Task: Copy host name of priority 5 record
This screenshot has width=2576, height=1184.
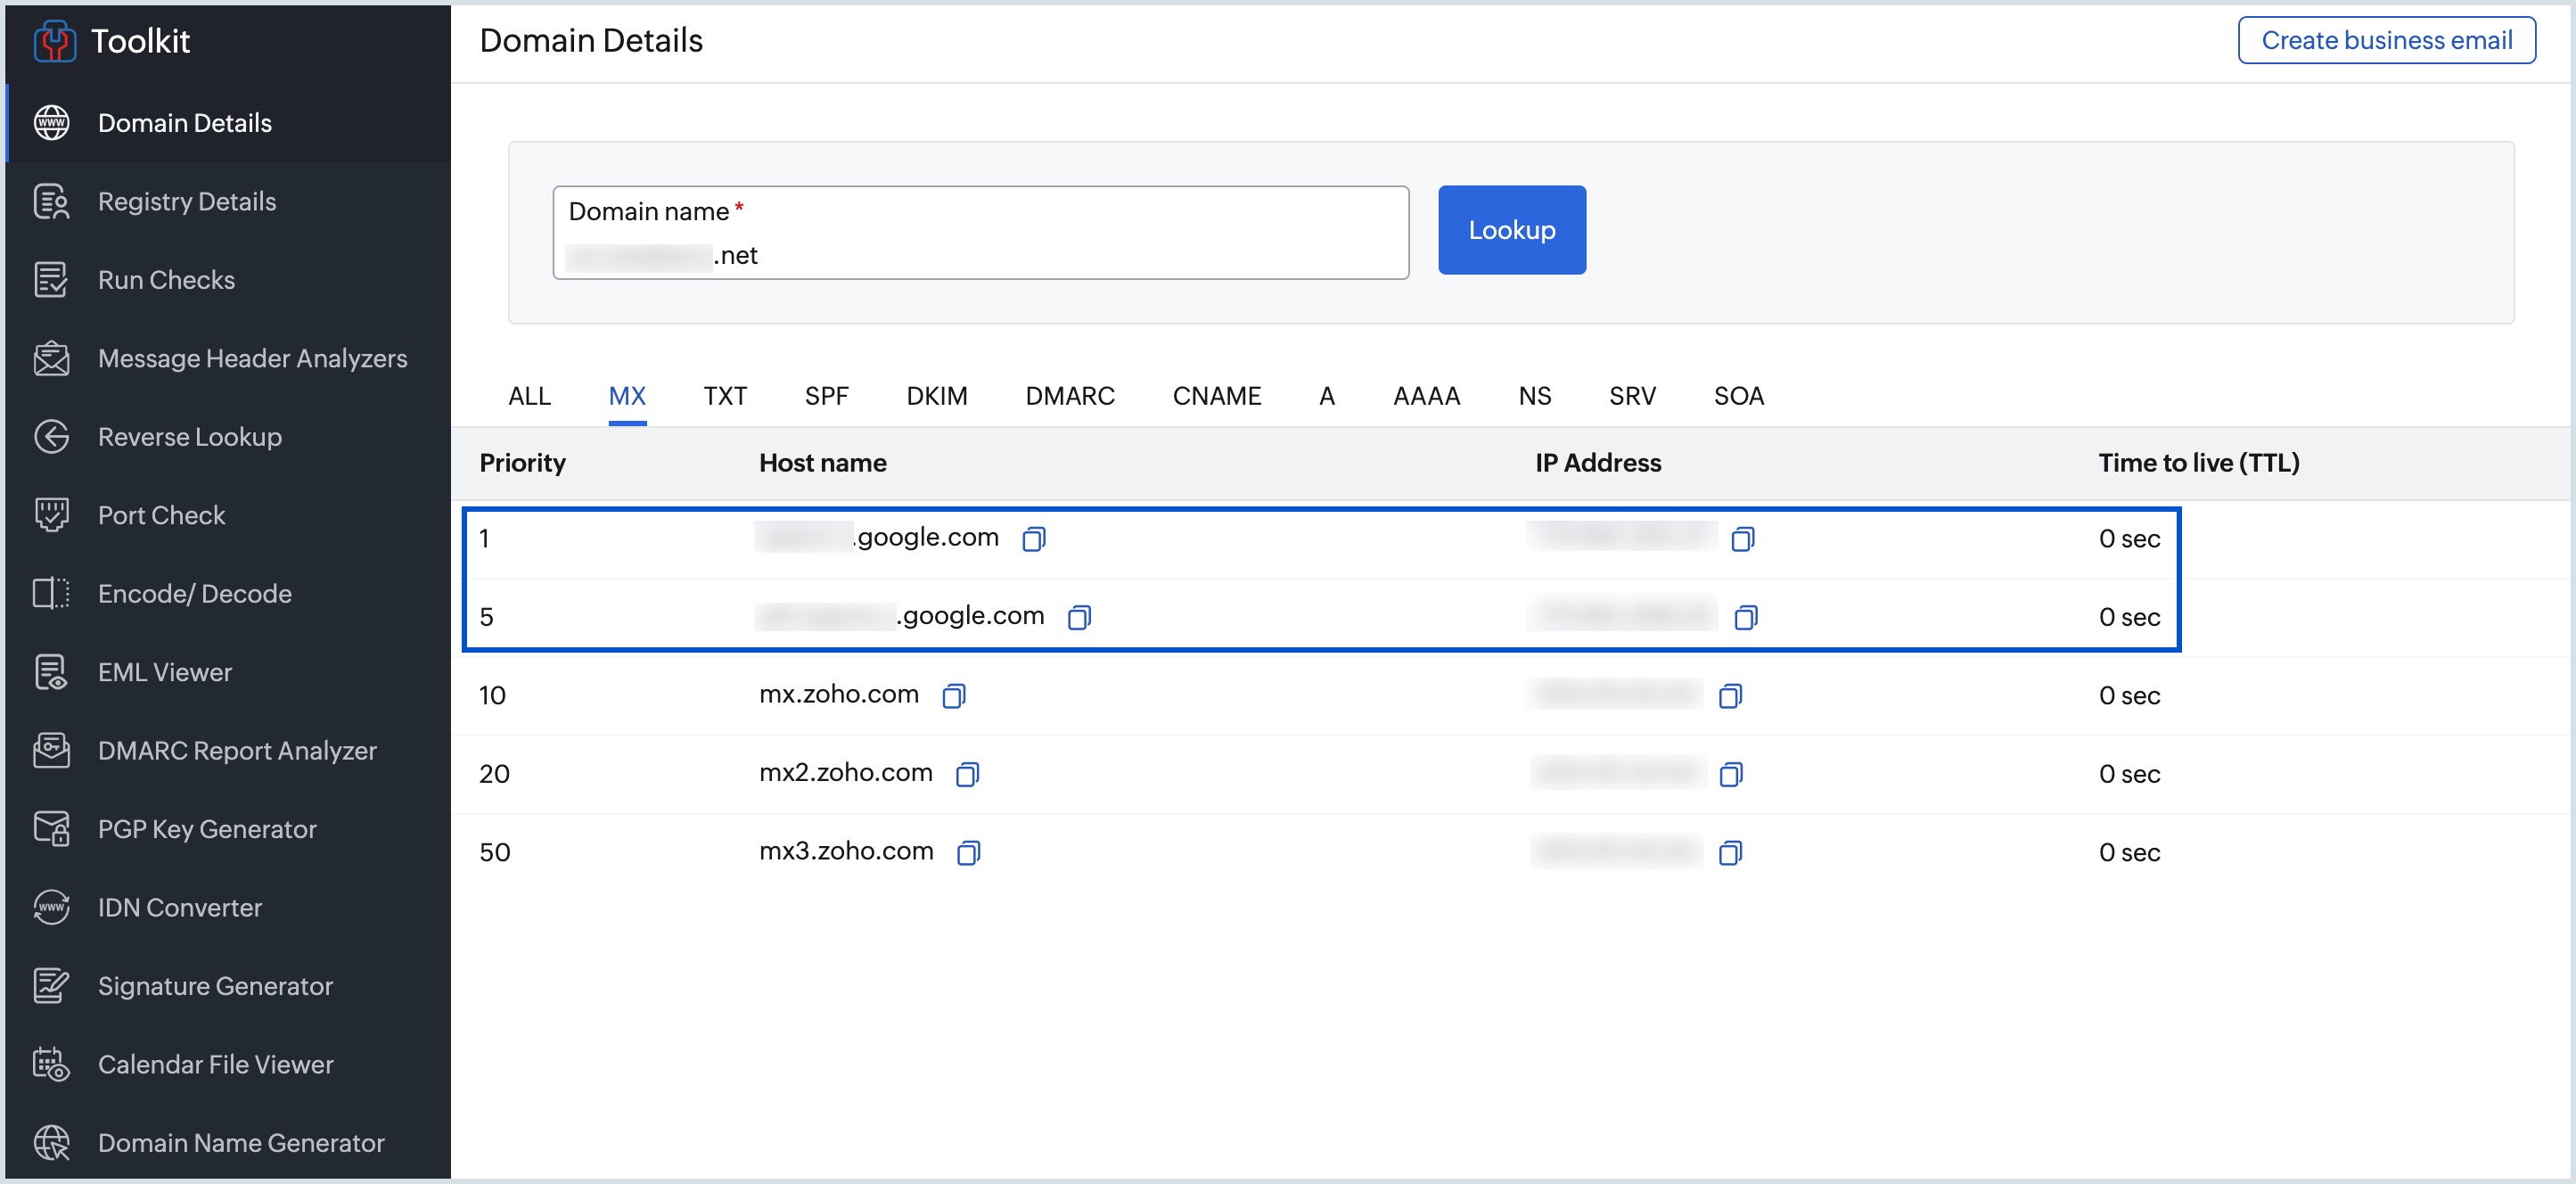Action: [1079, 618]
